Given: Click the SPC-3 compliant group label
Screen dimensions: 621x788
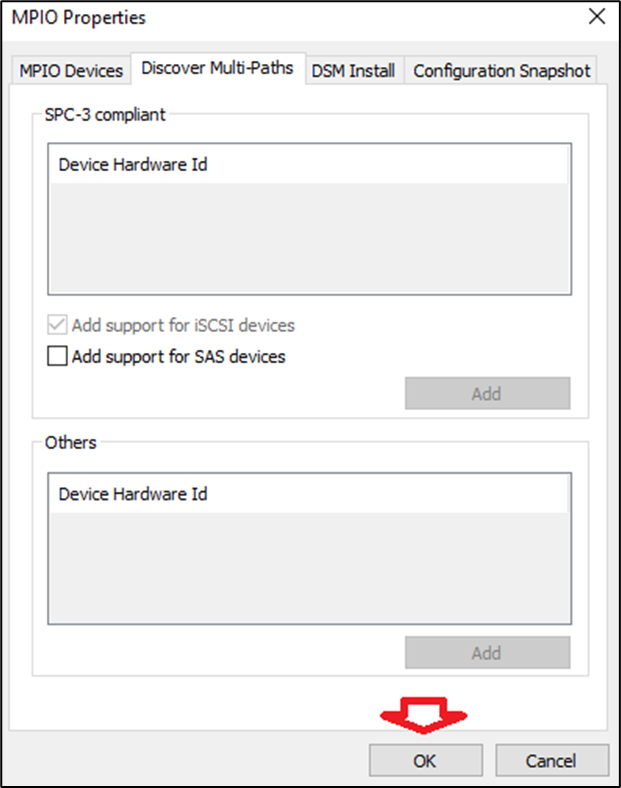Looking at the screenshot, I should coord(105,114).
